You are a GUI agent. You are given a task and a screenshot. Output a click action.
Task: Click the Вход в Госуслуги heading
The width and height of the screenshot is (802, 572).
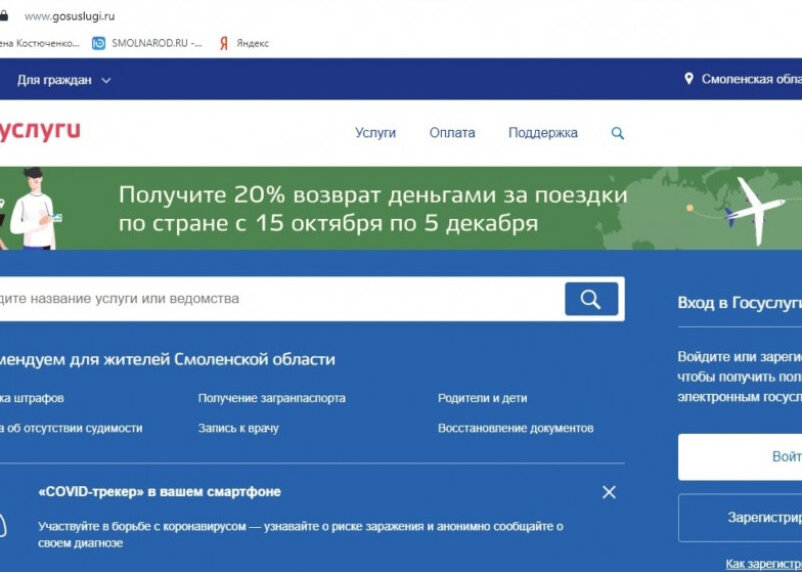(x=740, y=303)
